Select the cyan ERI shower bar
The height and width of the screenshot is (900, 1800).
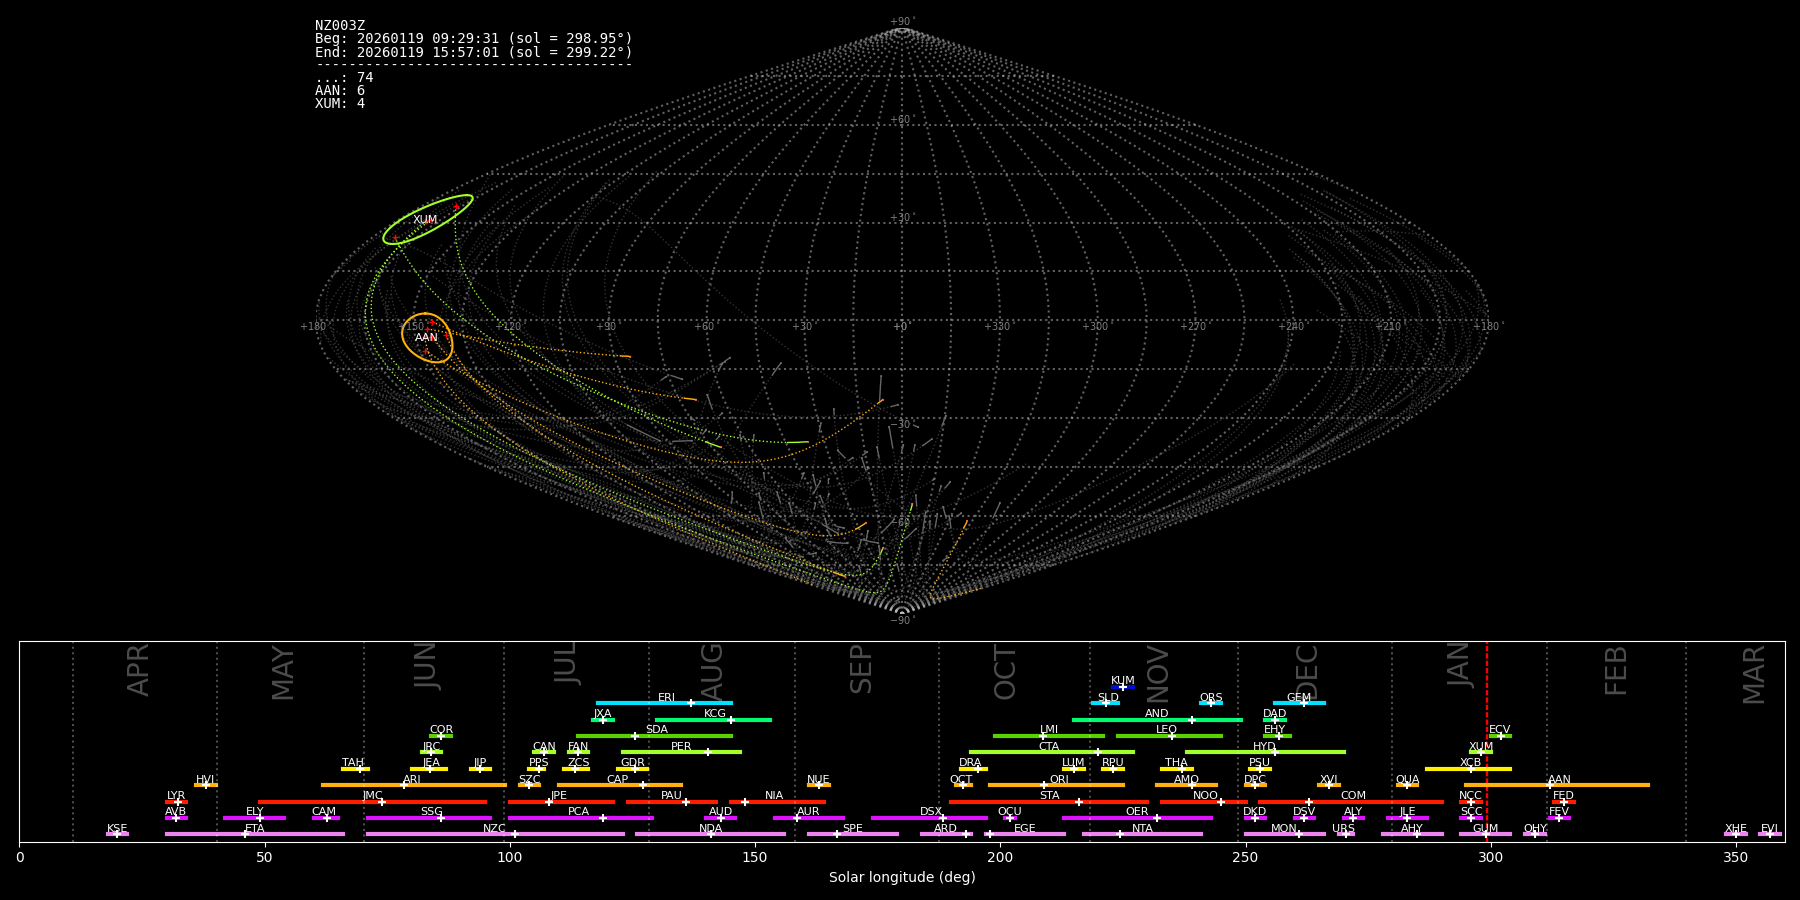[664, 703]
